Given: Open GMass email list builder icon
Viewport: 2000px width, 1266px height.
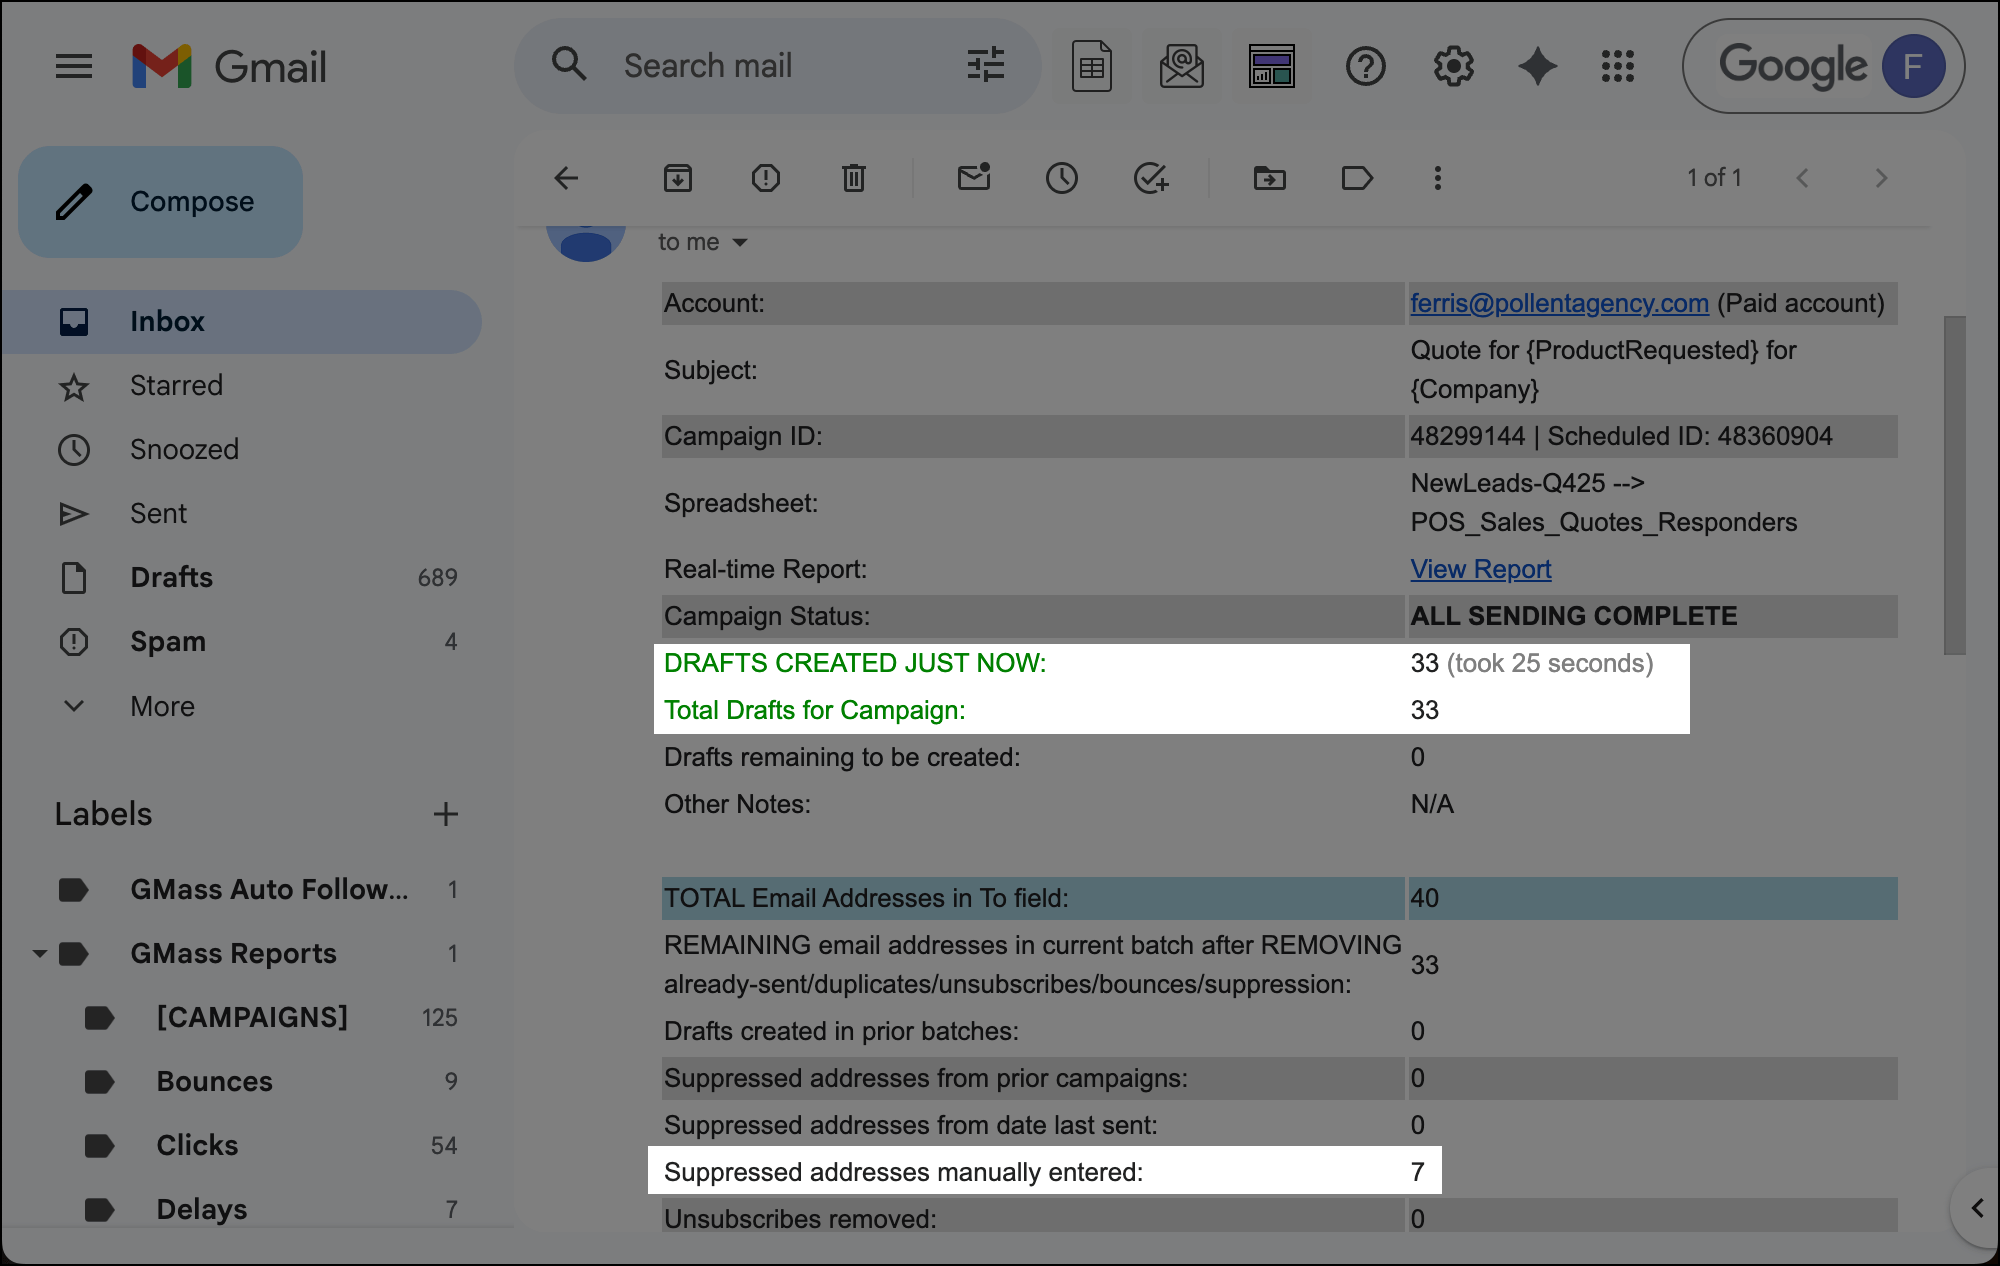Looking at the screenshot, I should pyautogui.click(x=1181, y=66).
